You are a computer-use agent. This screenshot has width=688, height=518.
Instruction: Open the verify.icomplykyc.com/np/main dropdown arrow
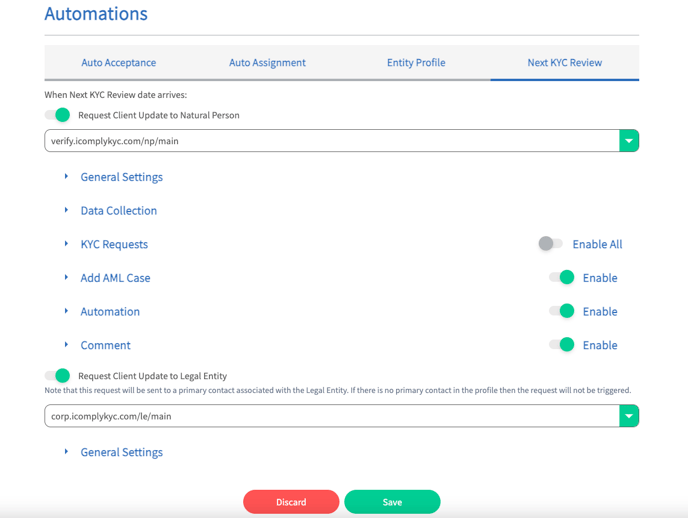point(629,141)
